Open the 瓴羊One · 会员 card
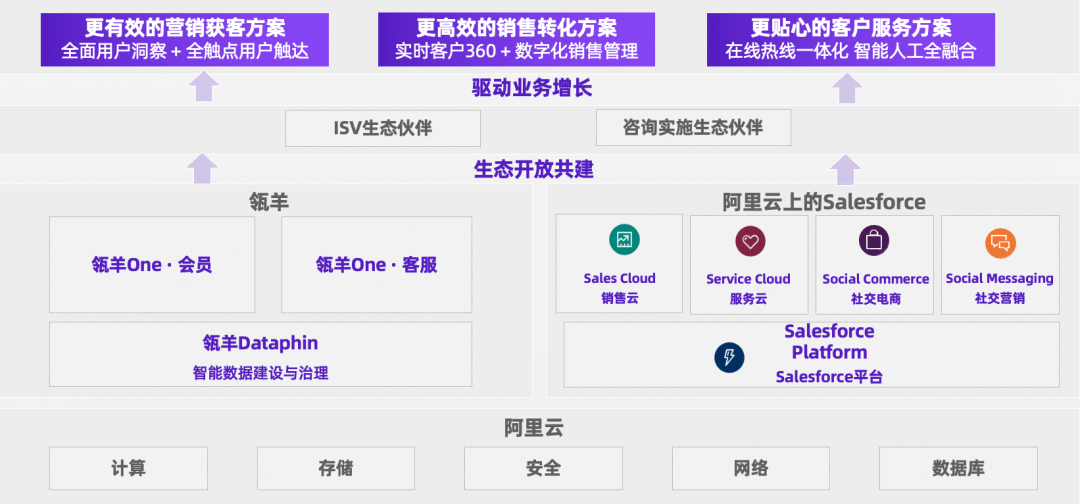The width and height of the screenshot is (1080, 504). (152, 264)
